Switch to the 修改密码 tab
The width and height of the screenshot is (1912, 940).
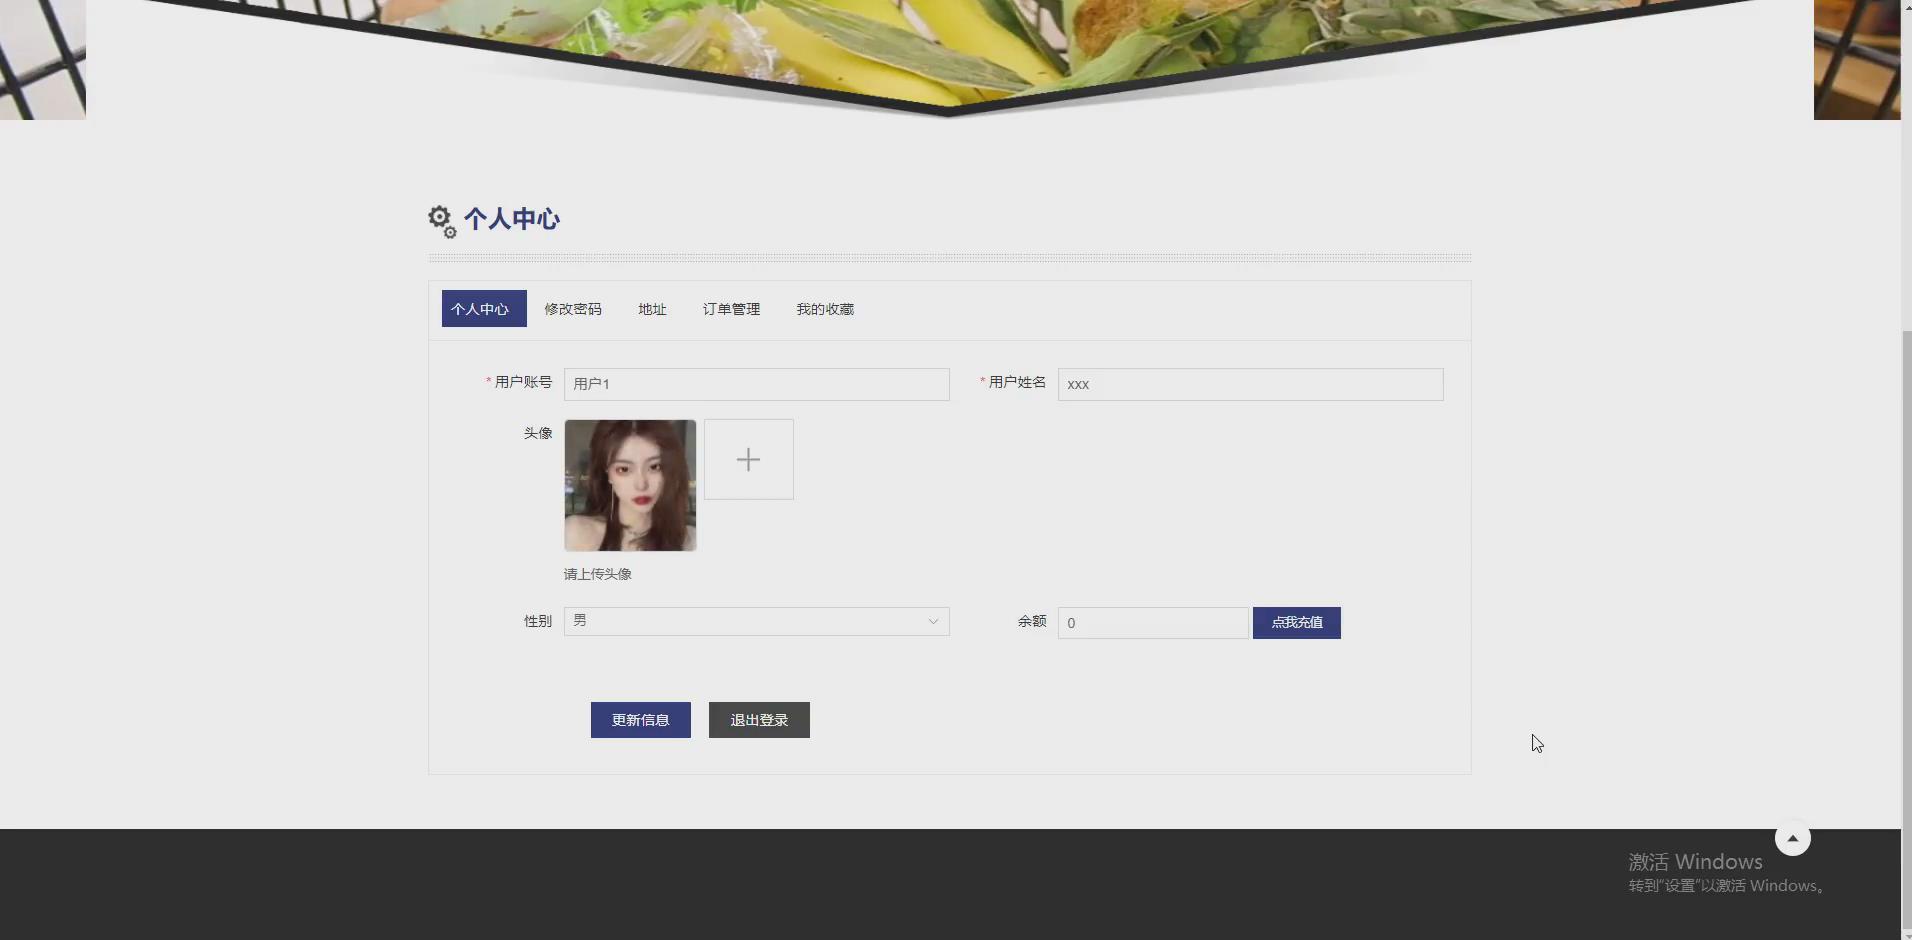pos(573,309)
